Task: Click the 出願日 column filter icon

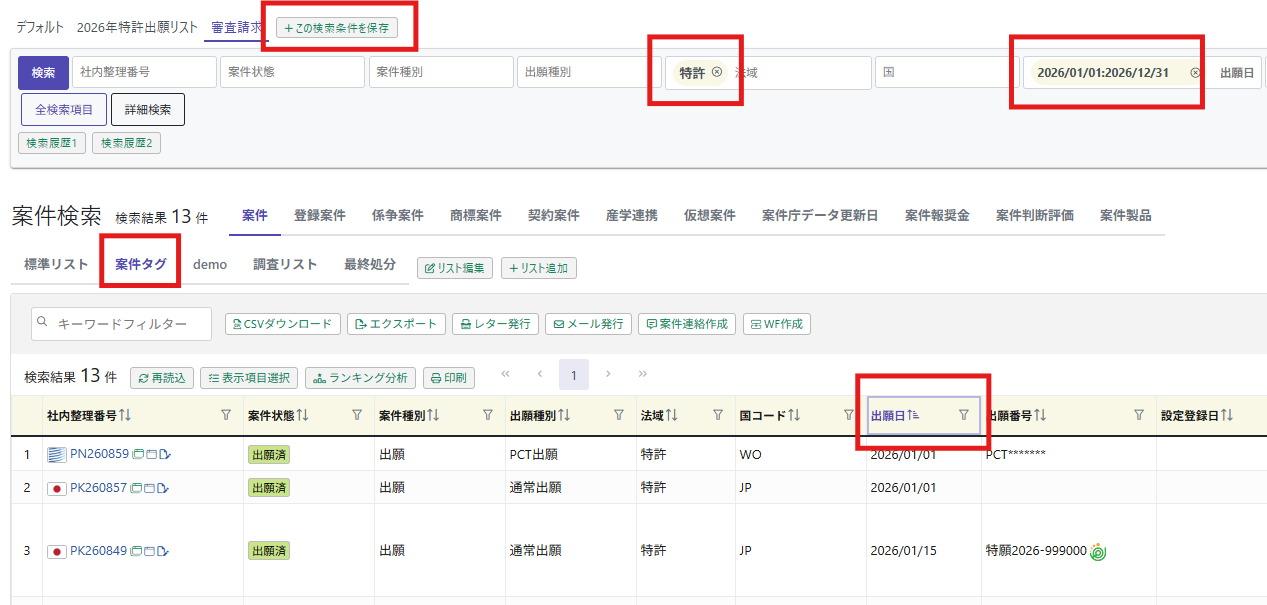Action: (x=964, y=415)
